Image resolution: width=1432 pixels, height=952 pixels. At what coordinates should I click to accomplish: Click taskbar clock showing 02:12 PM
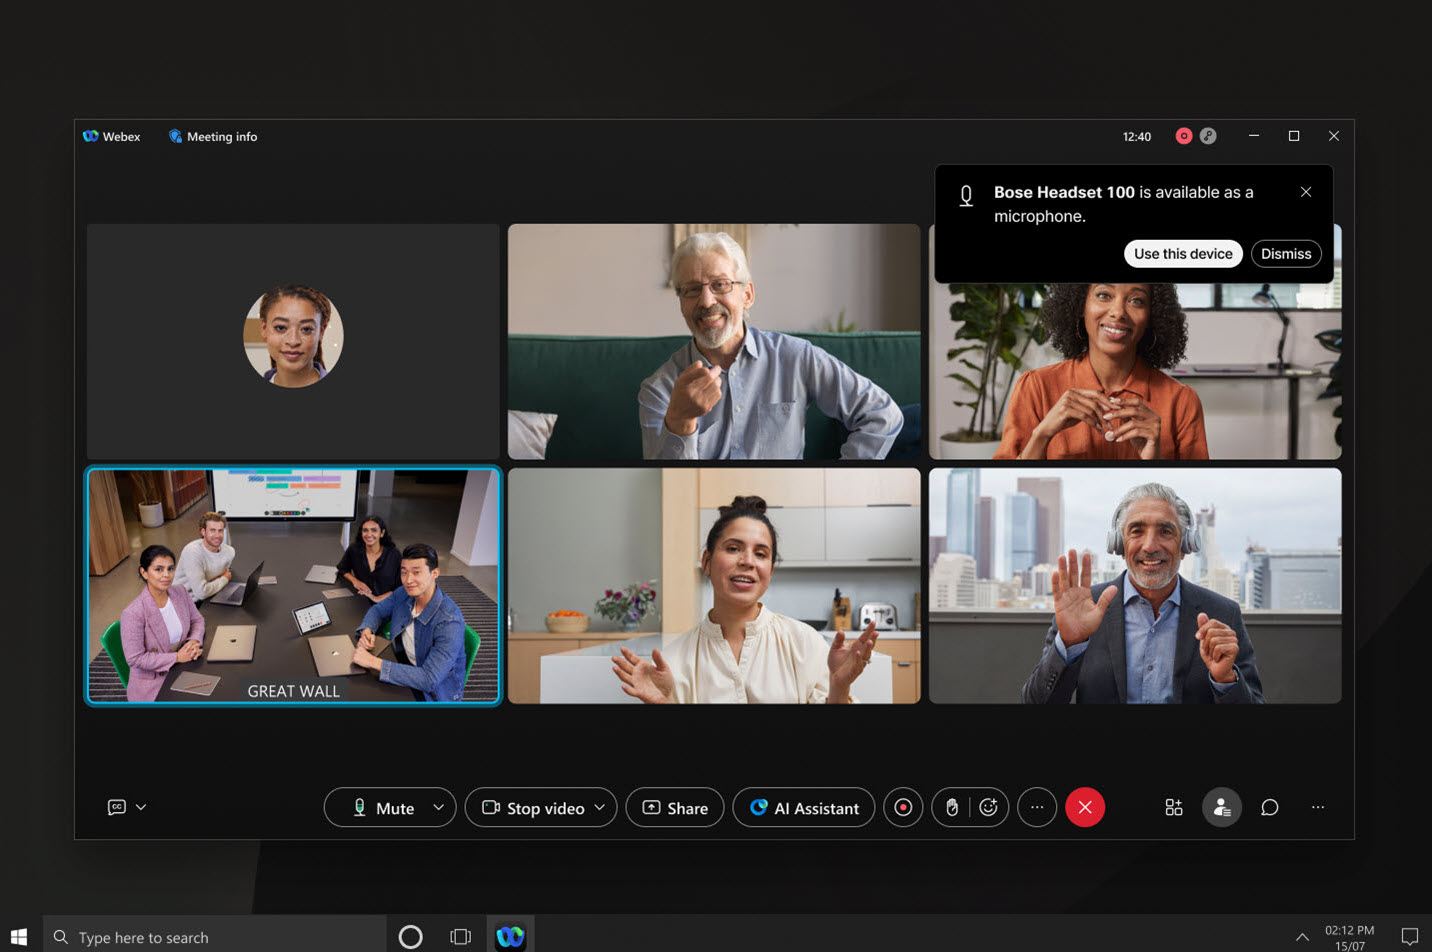[1350, 937]
